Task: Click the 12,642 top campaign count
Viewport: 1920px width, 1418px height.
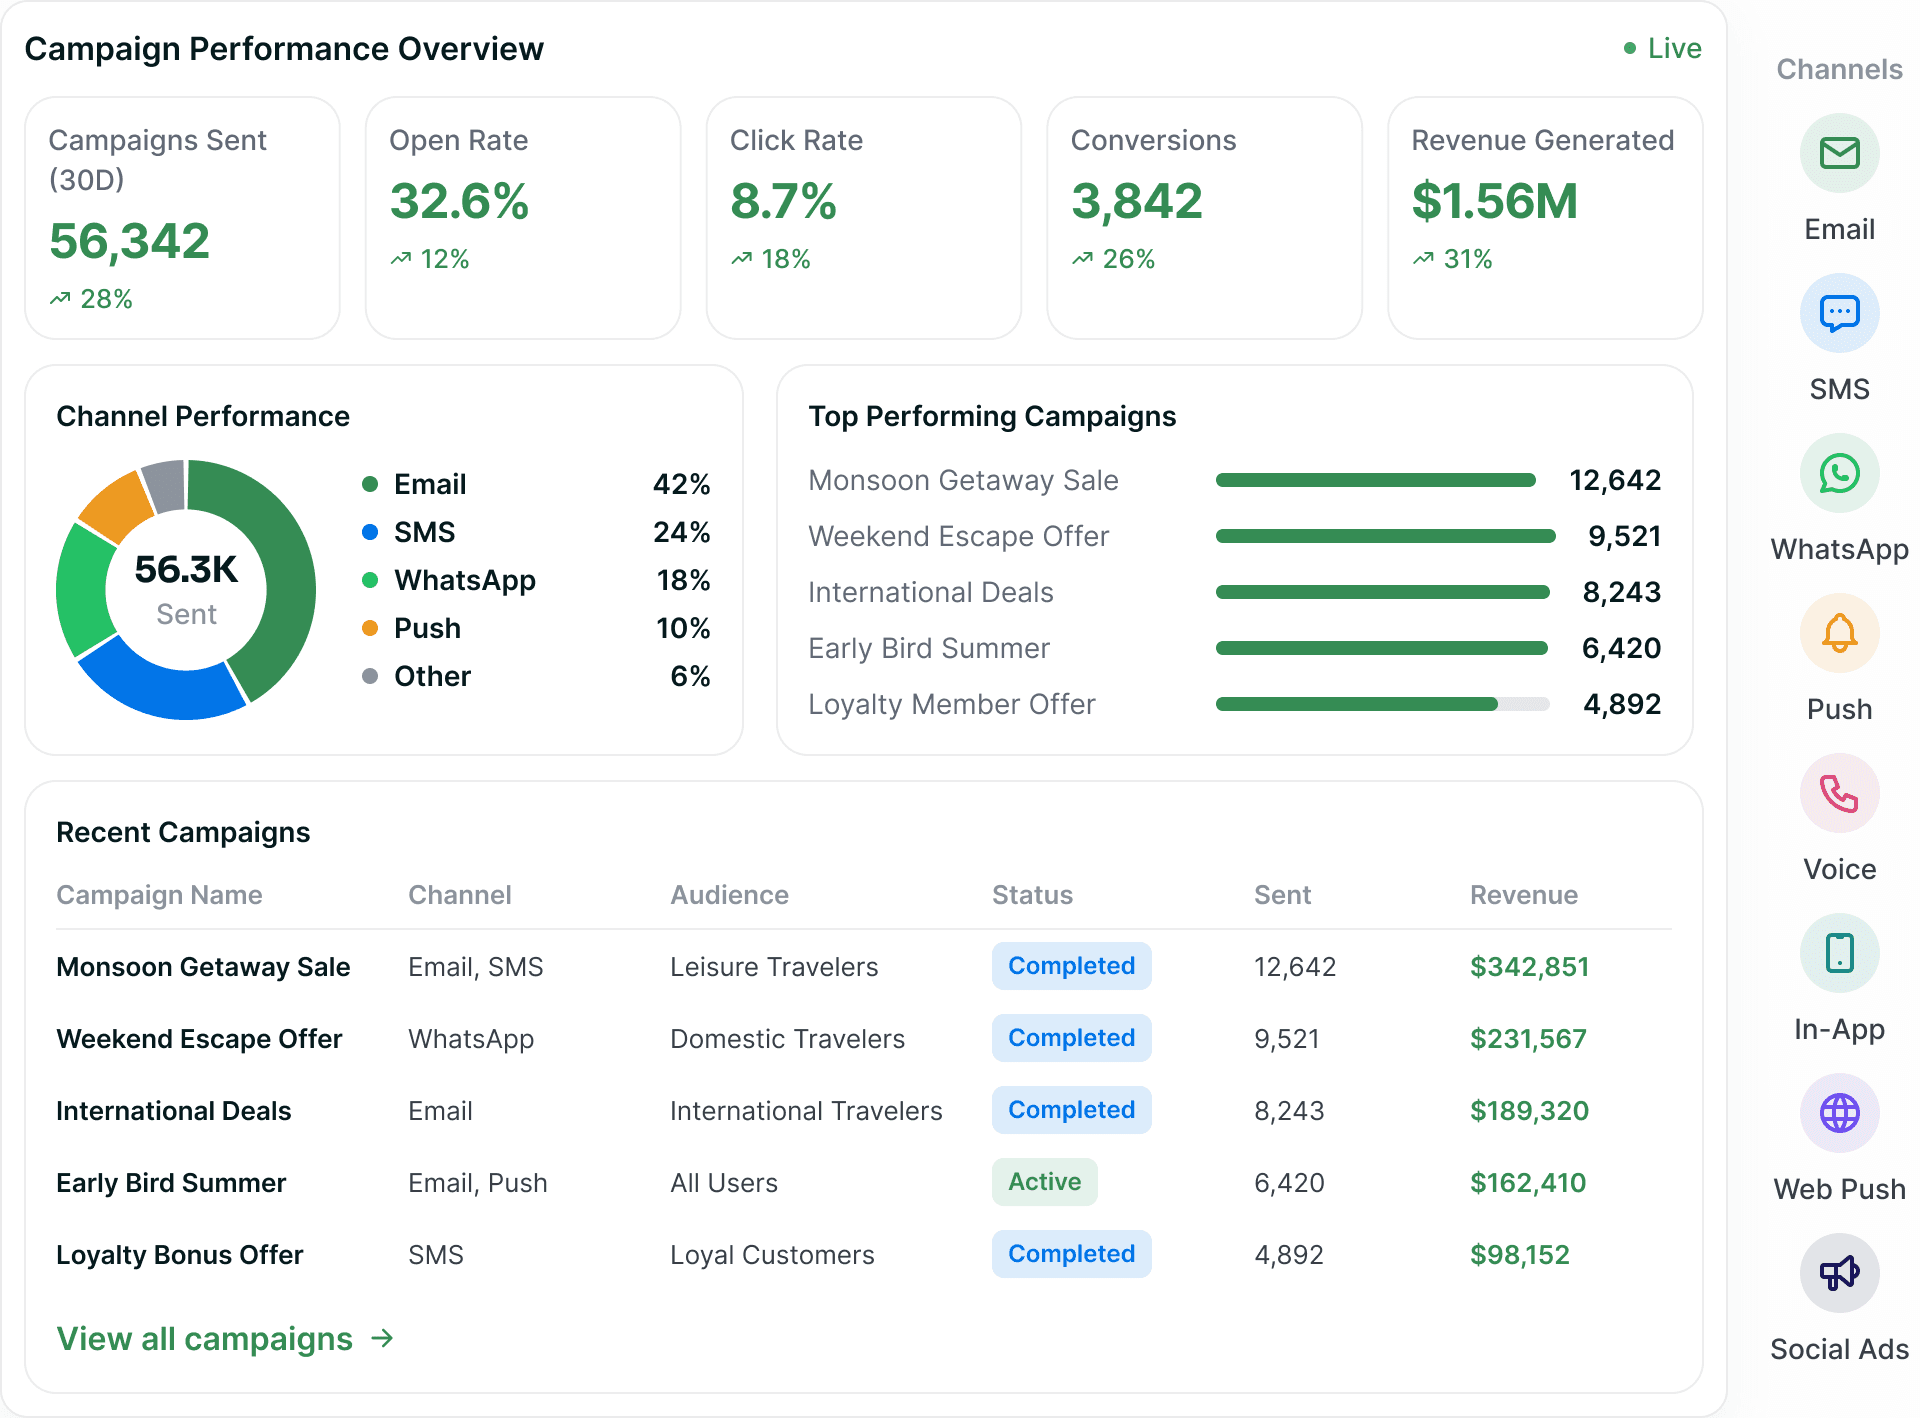Action: pos(1615,480)
